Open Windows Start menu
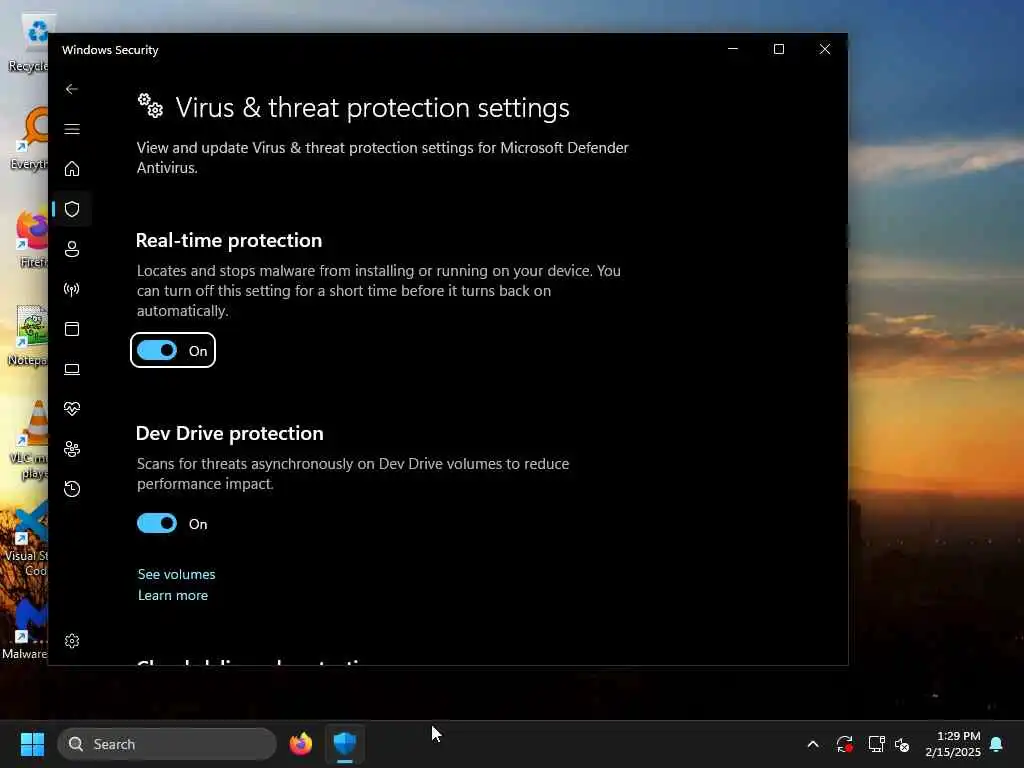This screenshot has width=1024, height=768. [x=32, y=744]
